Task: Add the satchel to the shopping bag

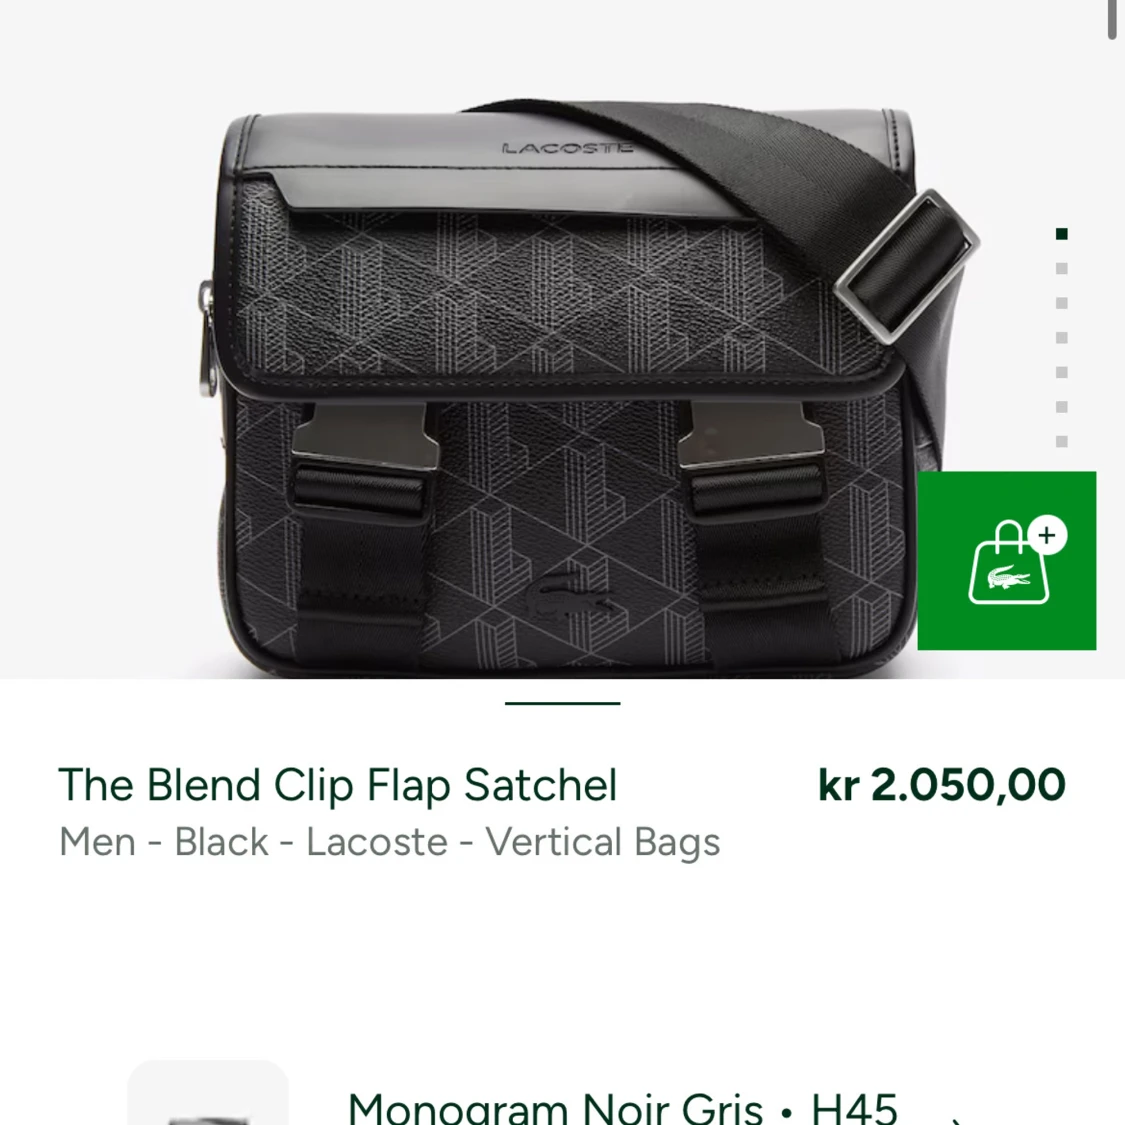Action: click(x=1006, y=561)
